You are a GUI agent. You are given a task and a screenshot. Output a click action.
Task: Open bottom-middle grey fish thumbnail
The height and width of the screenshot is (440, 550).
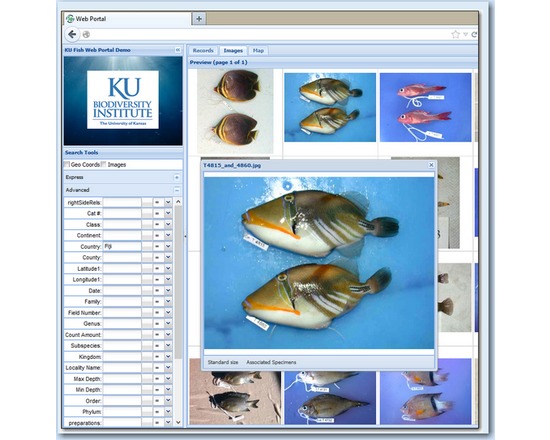click(x=330, y=398)
